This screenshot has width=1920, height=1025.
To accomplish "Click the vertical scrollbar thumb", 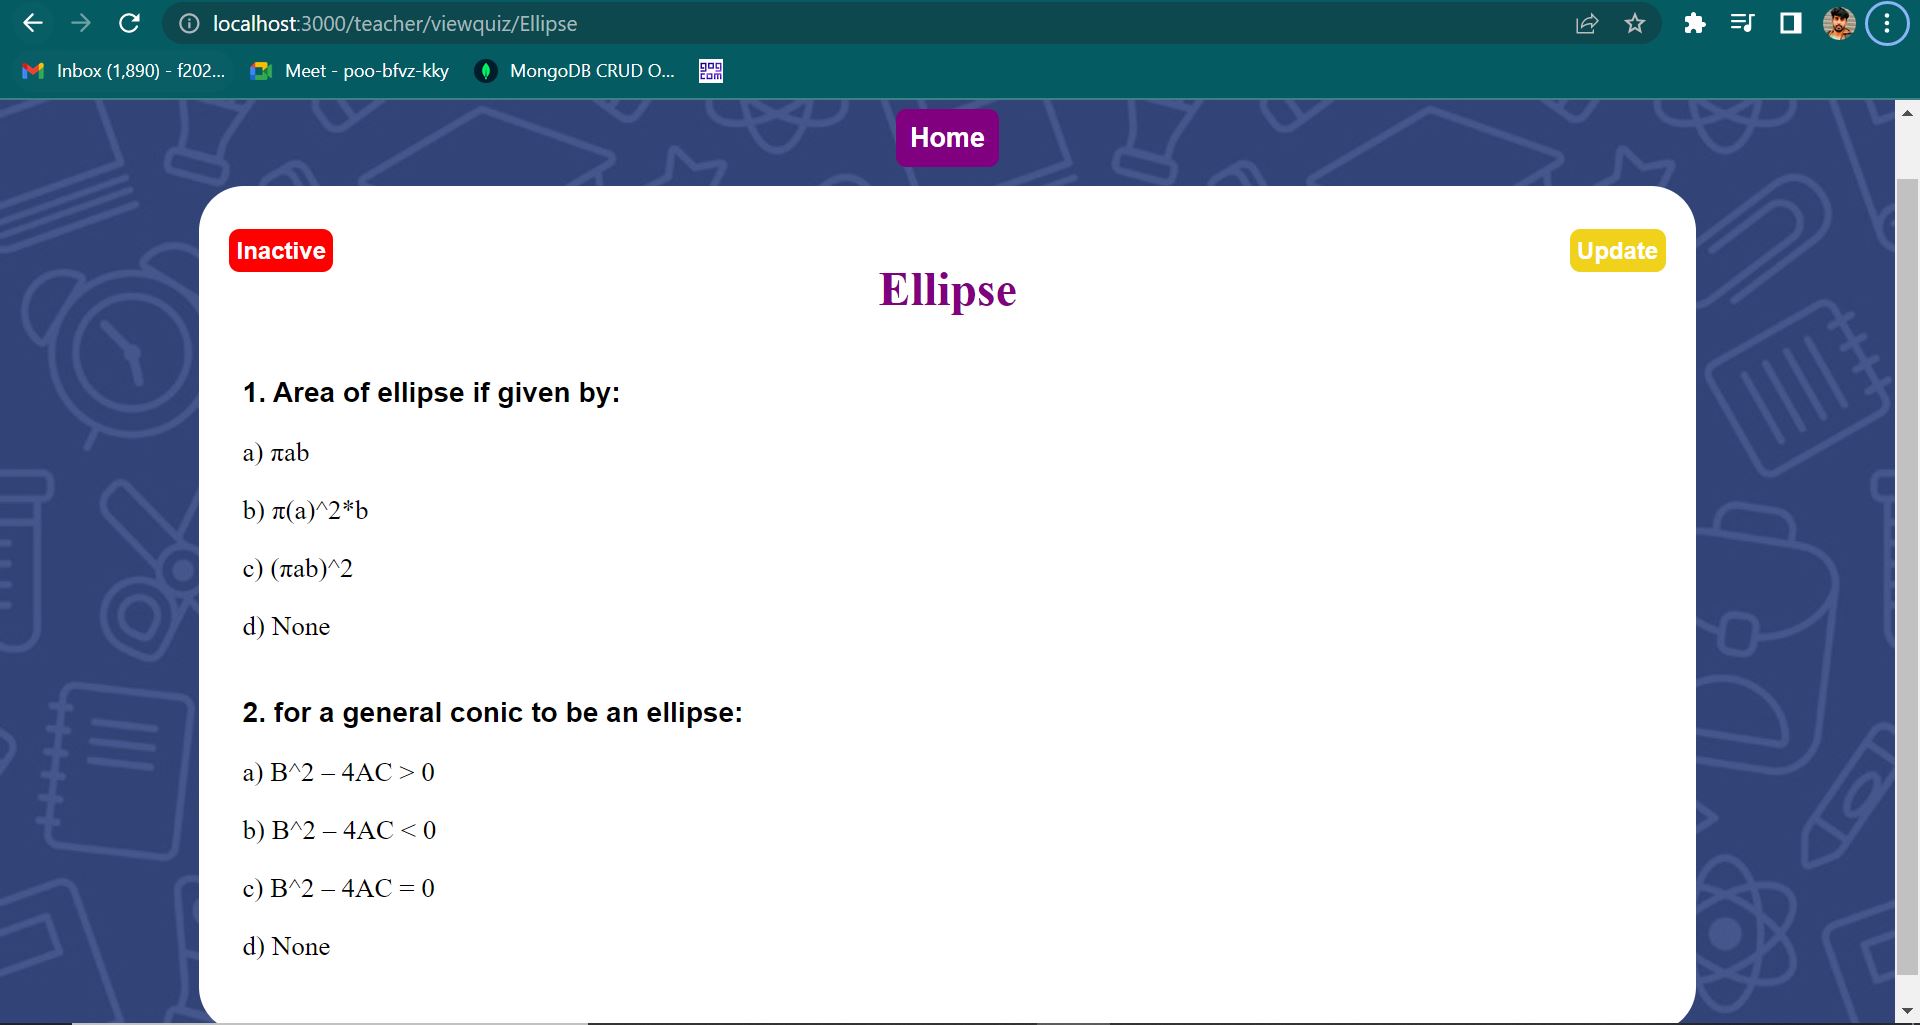I will pyautogui.click(x=1907, y=576).
